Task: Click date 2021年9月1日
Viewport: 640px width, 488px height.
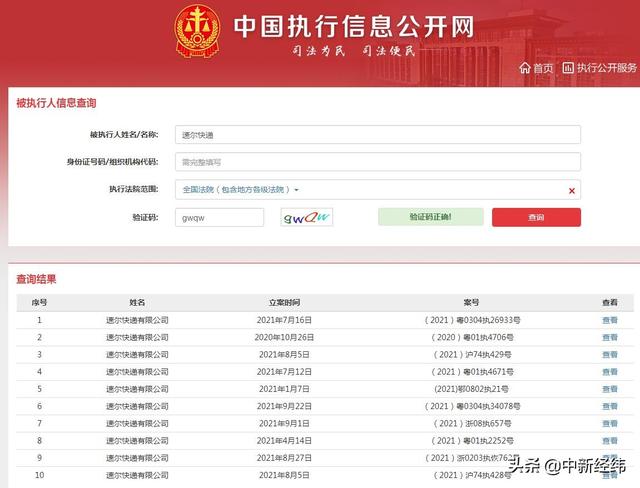Action: point(284,424)
